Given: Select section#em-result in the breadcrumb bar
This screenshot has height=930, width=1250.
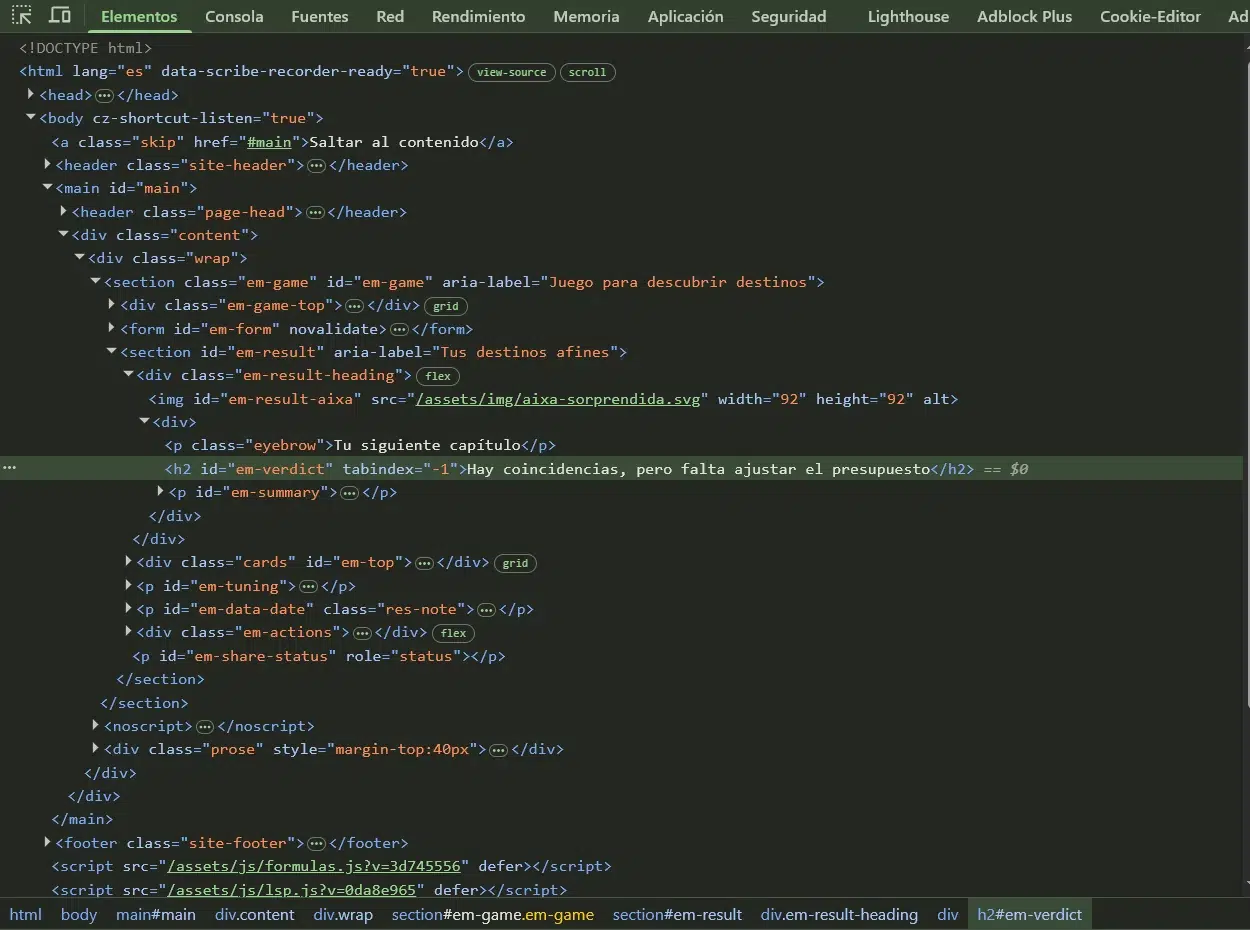Looking at the screenshot, I should point(677,914).
